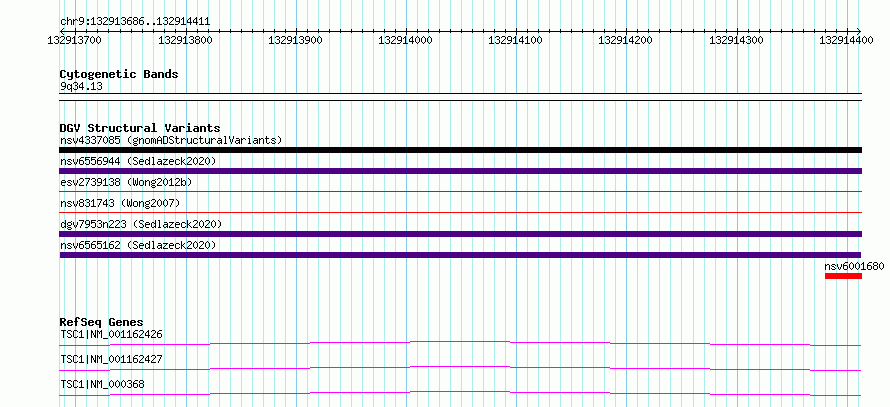Select the red nsv6001680 variant bar
Image resolution: width=890 pixels, height=407 pixels.
click(x=843, y=276)
